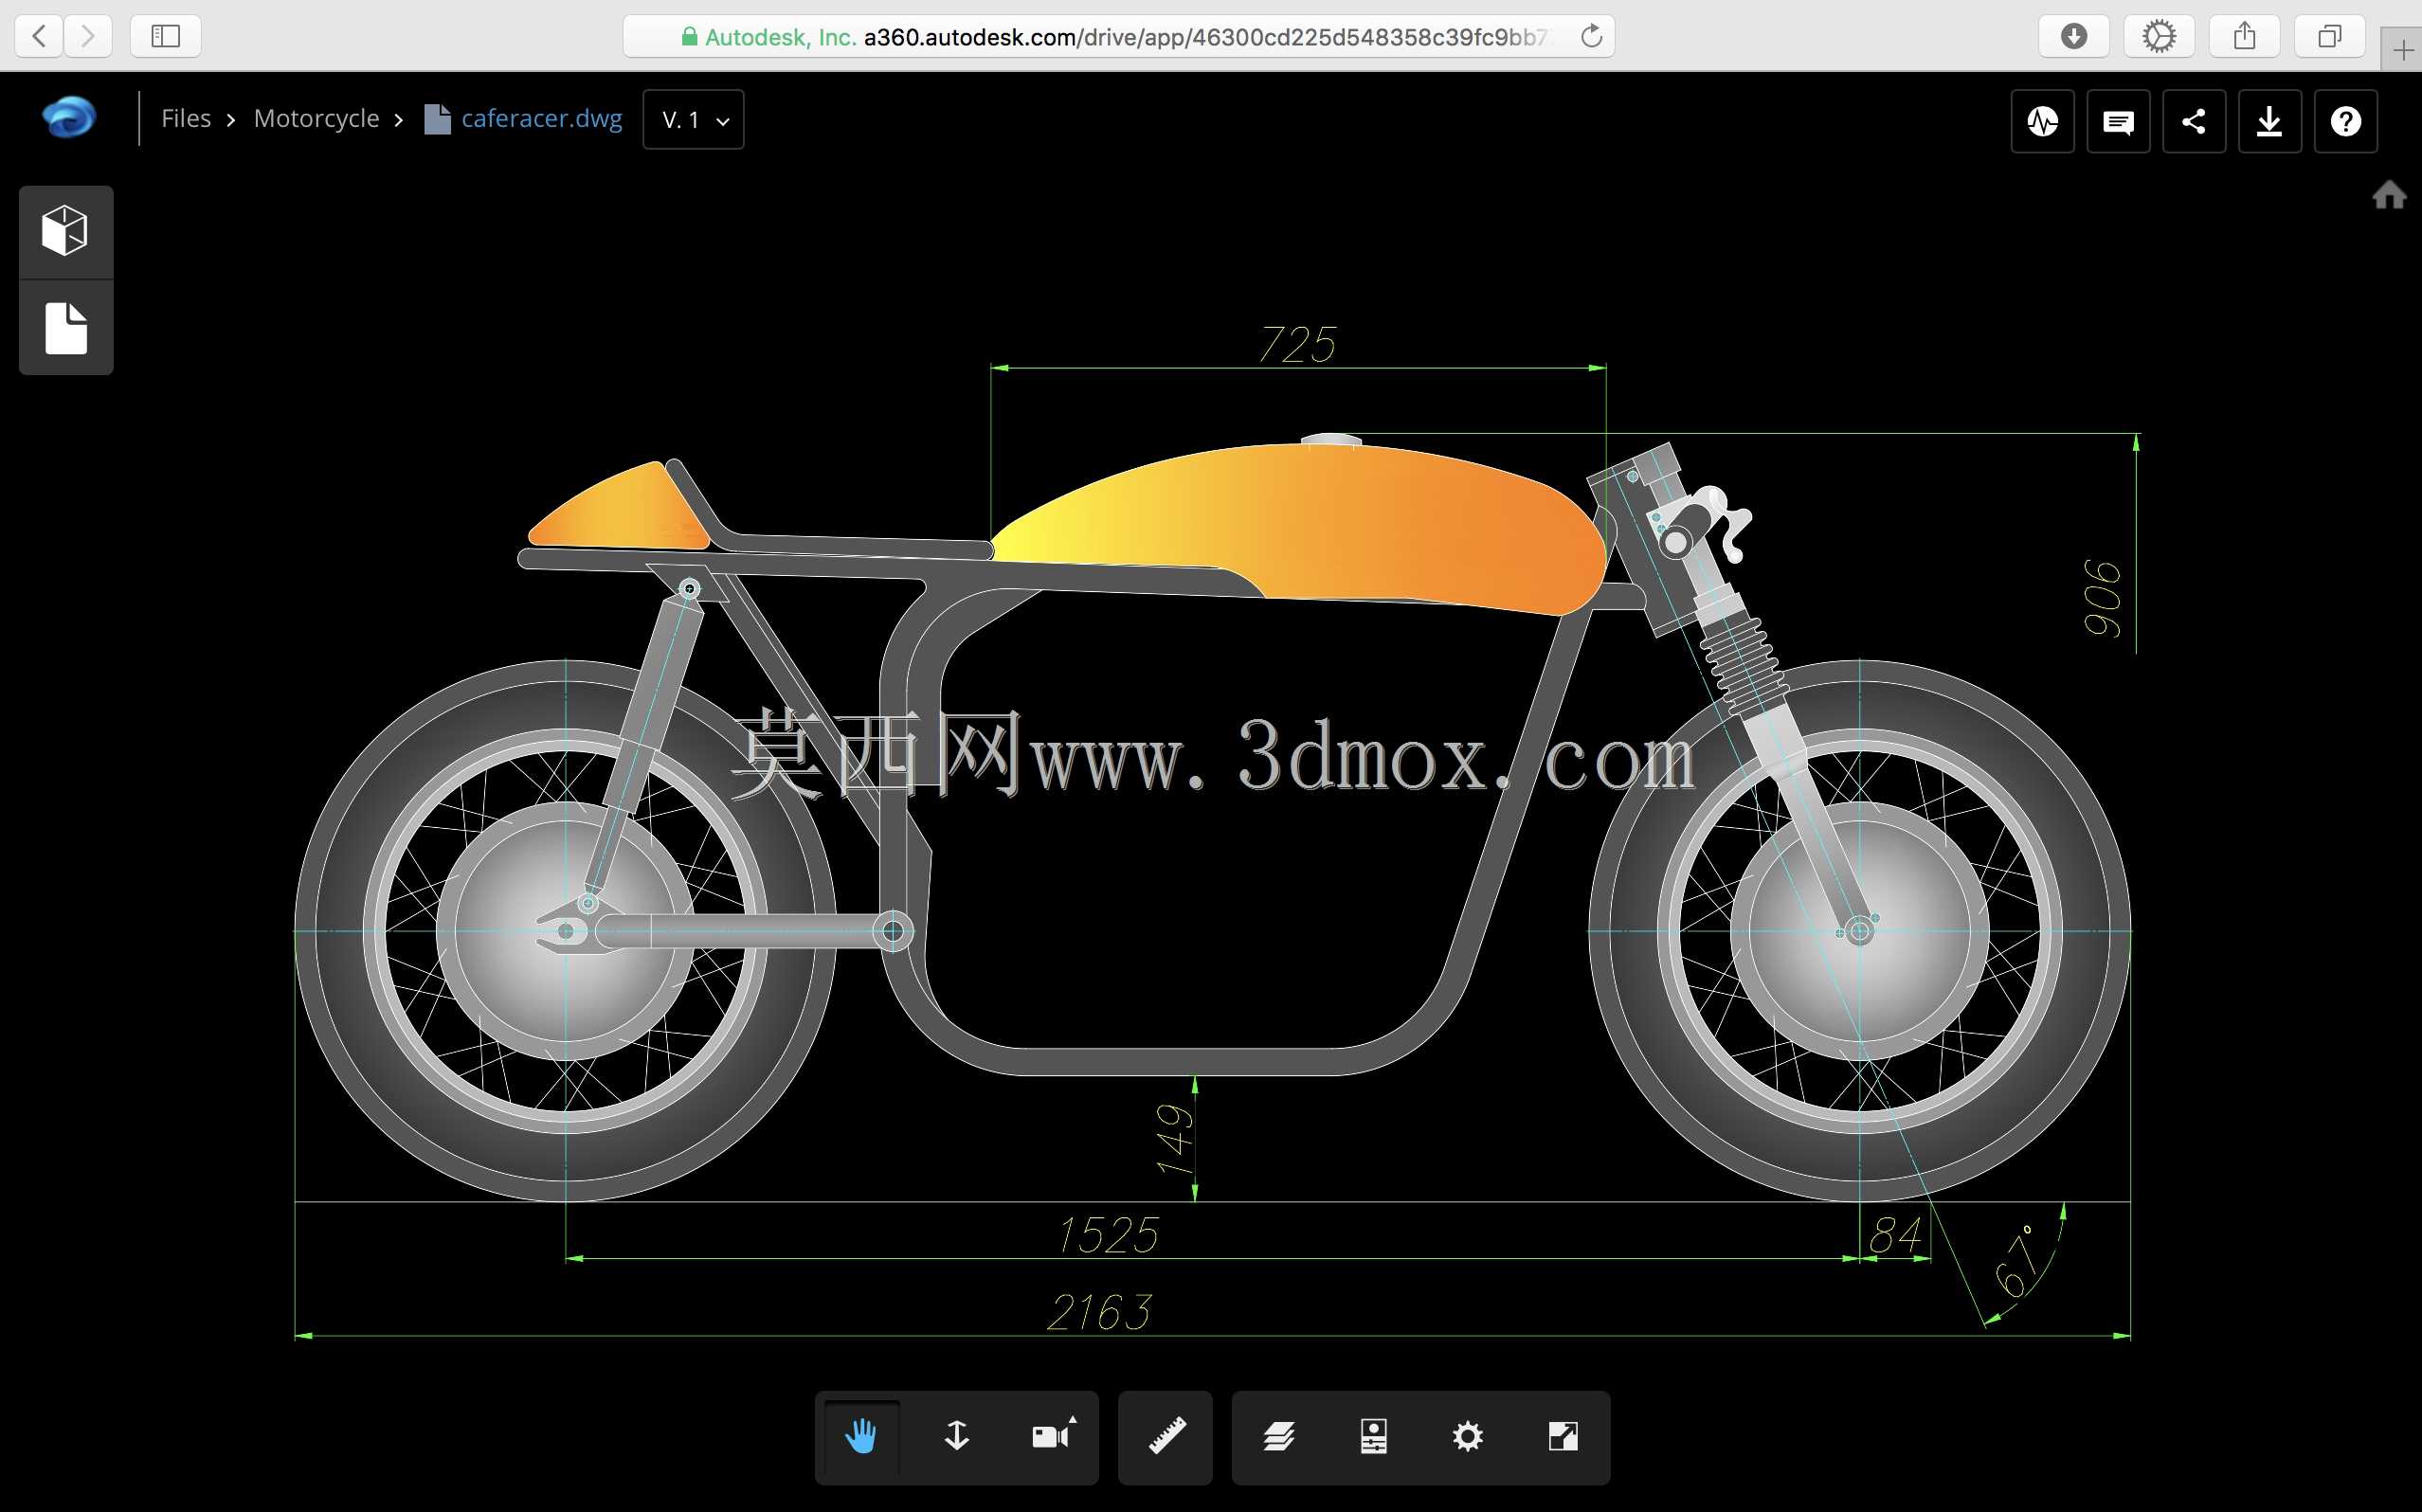Viewport: 2422px width, 1512px height.
Task: Open a new Safari tab
Action: coord(2402,50)
